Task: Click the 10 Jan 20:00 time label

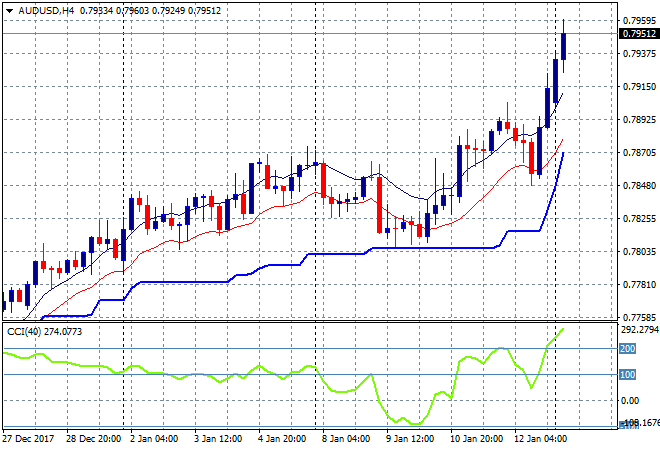Action: click(476, 439)
